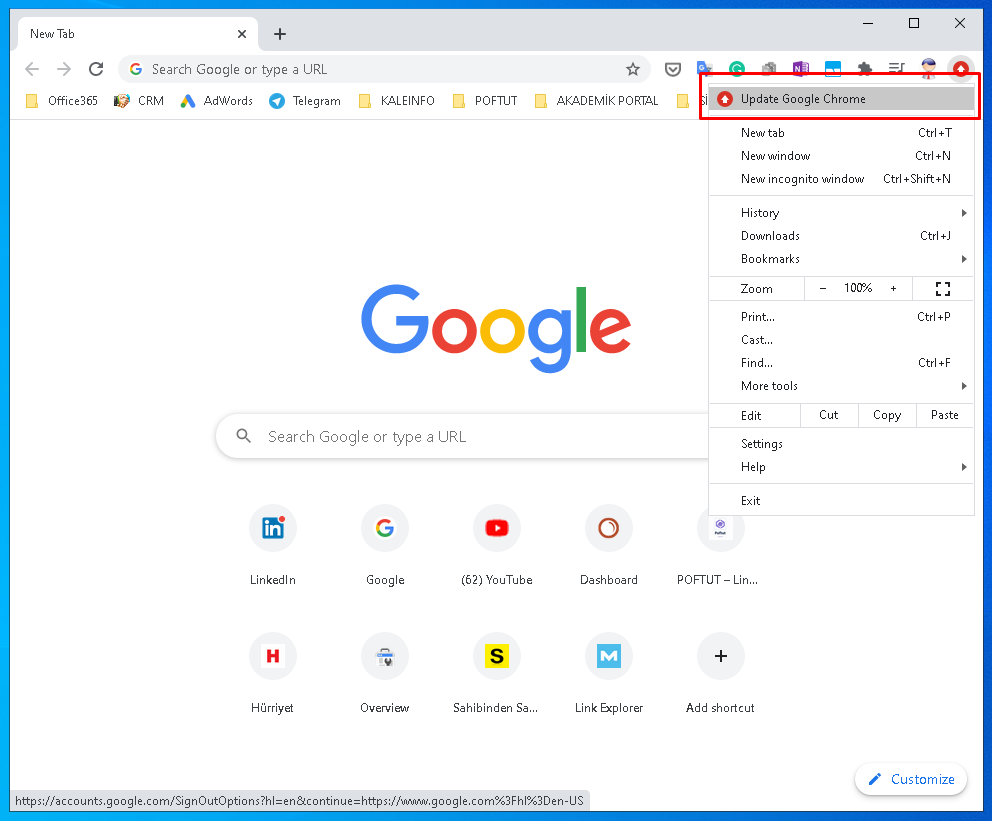This screenshot has height=821, width=992.
Task: Open the POFTUT bookmark folder
Action: (x=485, y=101)
